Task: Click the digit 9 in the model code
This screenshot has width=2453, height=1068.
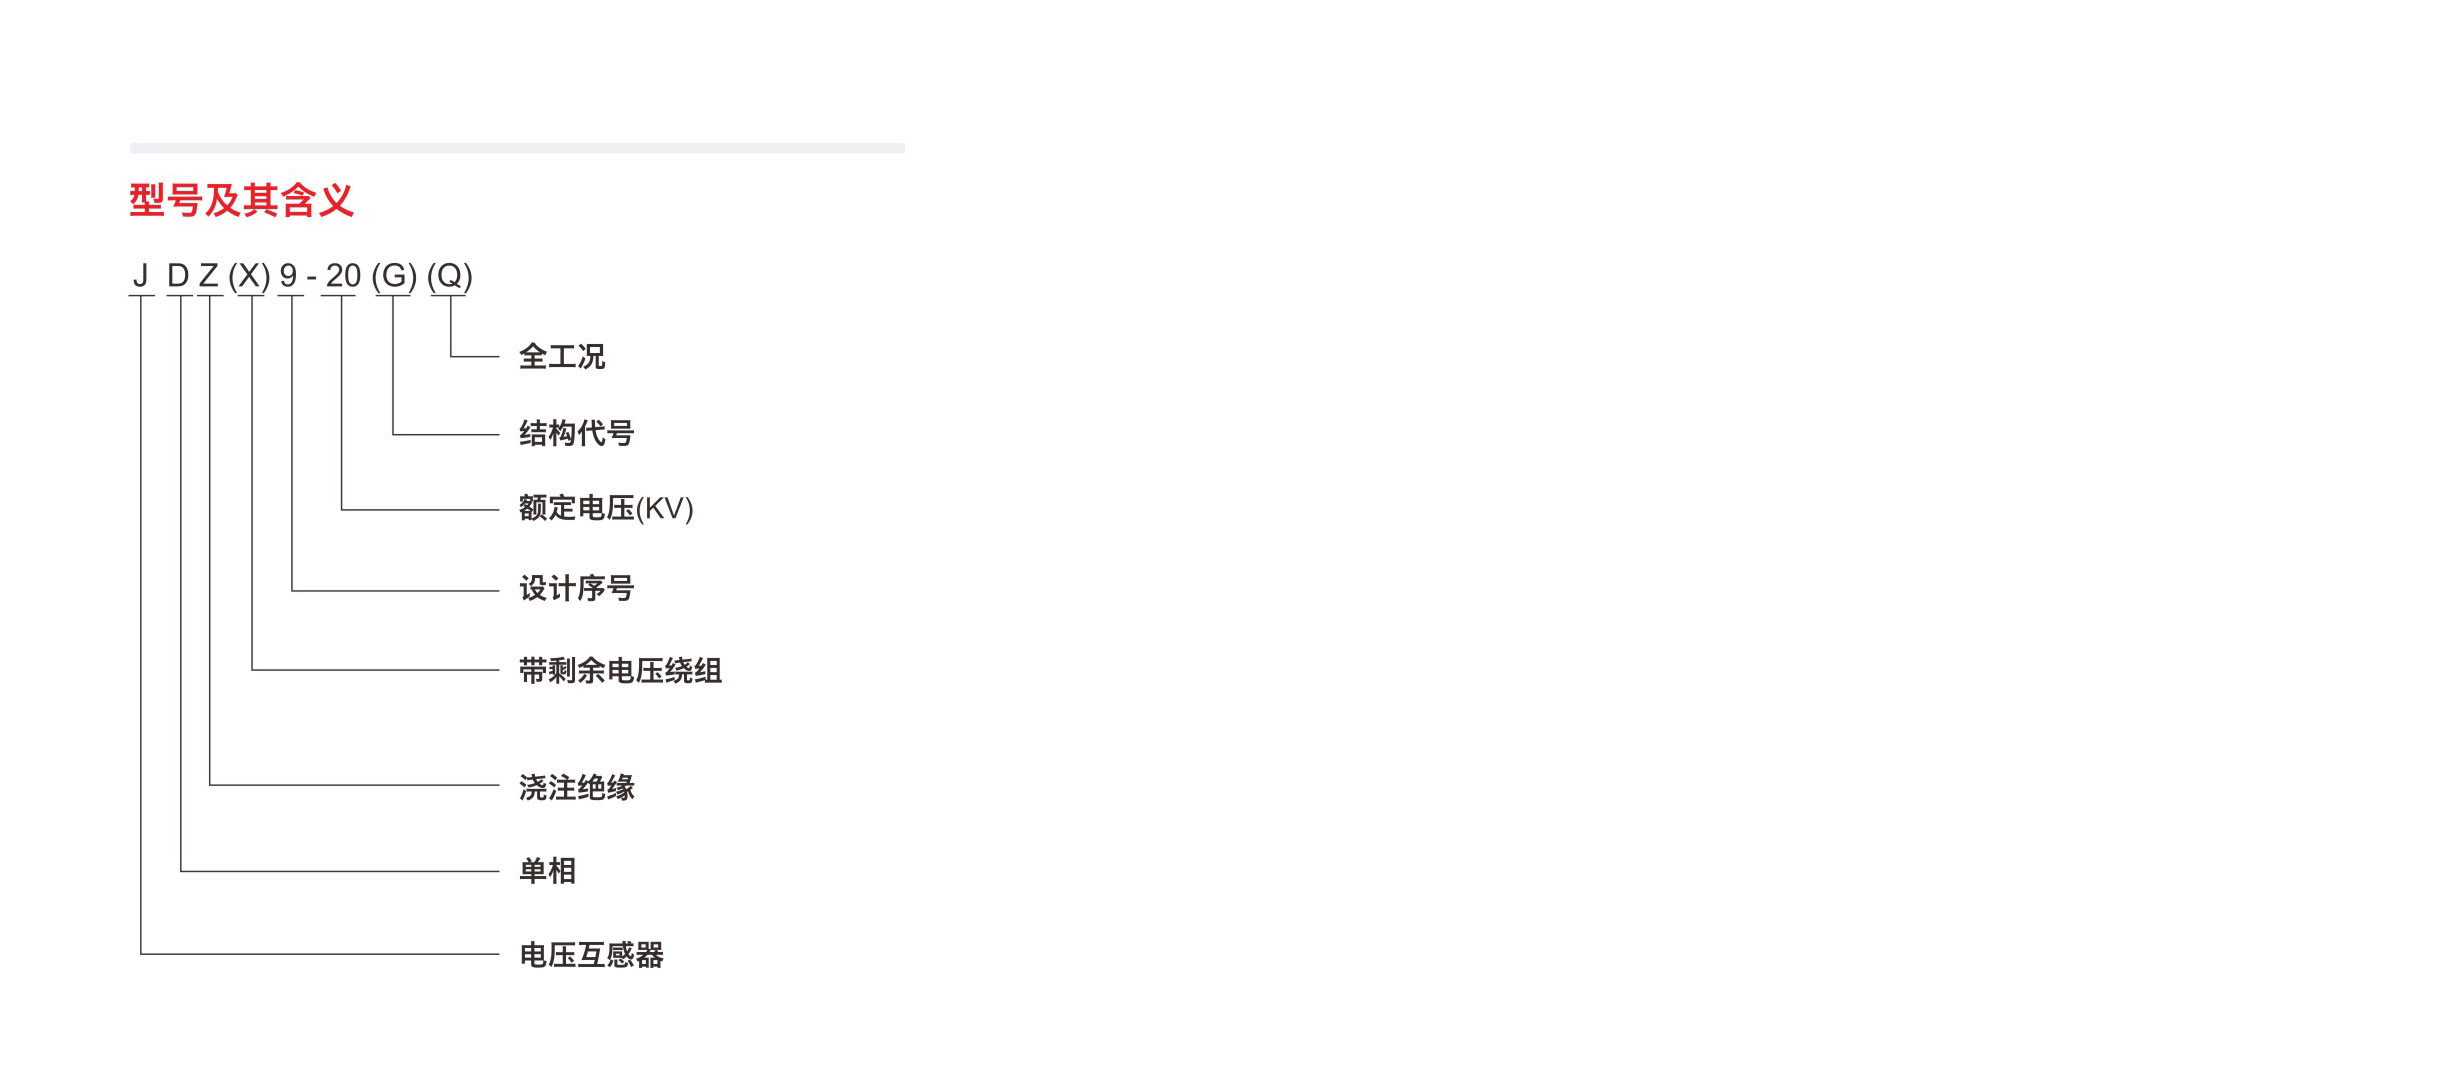Action: tap(288, 276)
